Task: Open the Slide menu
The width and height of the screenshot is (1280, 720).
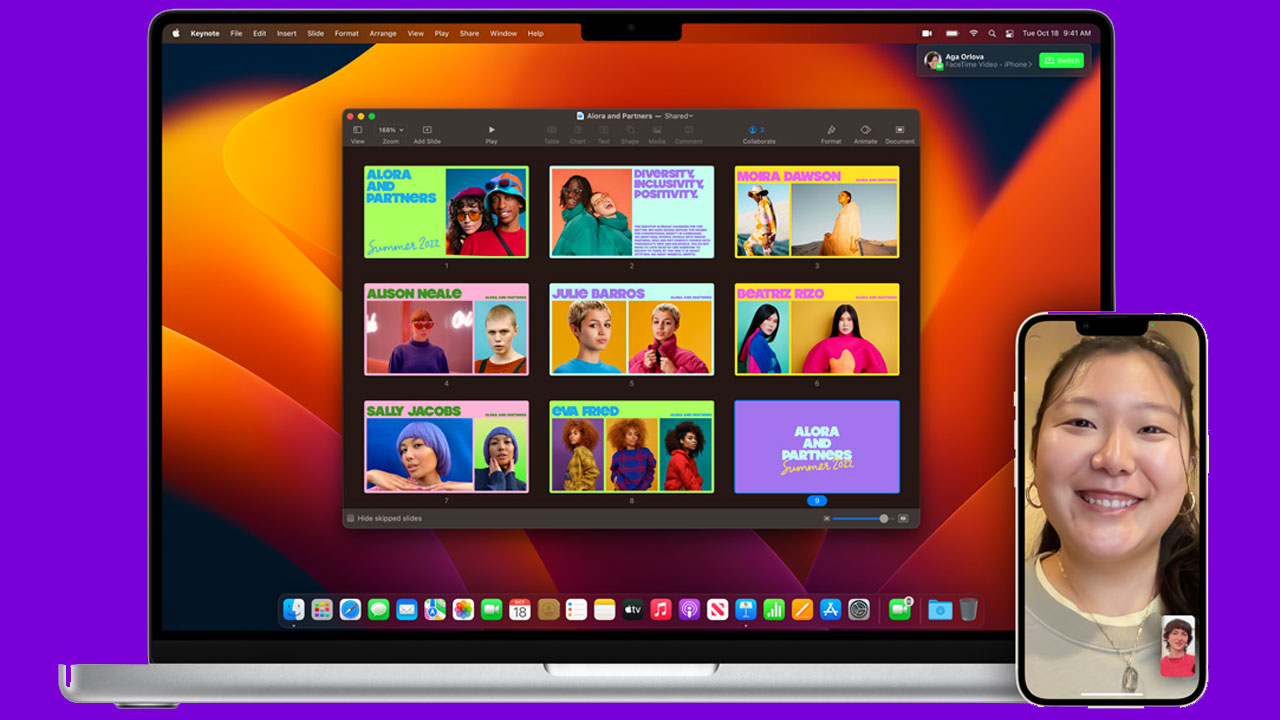Action: 315,33
